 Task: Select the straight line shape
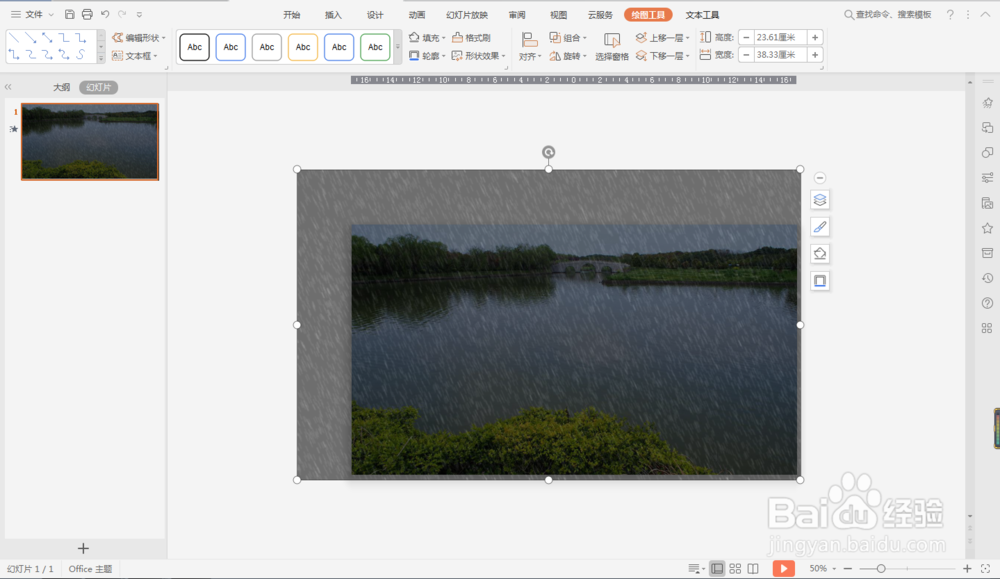[x=14, y=38]
